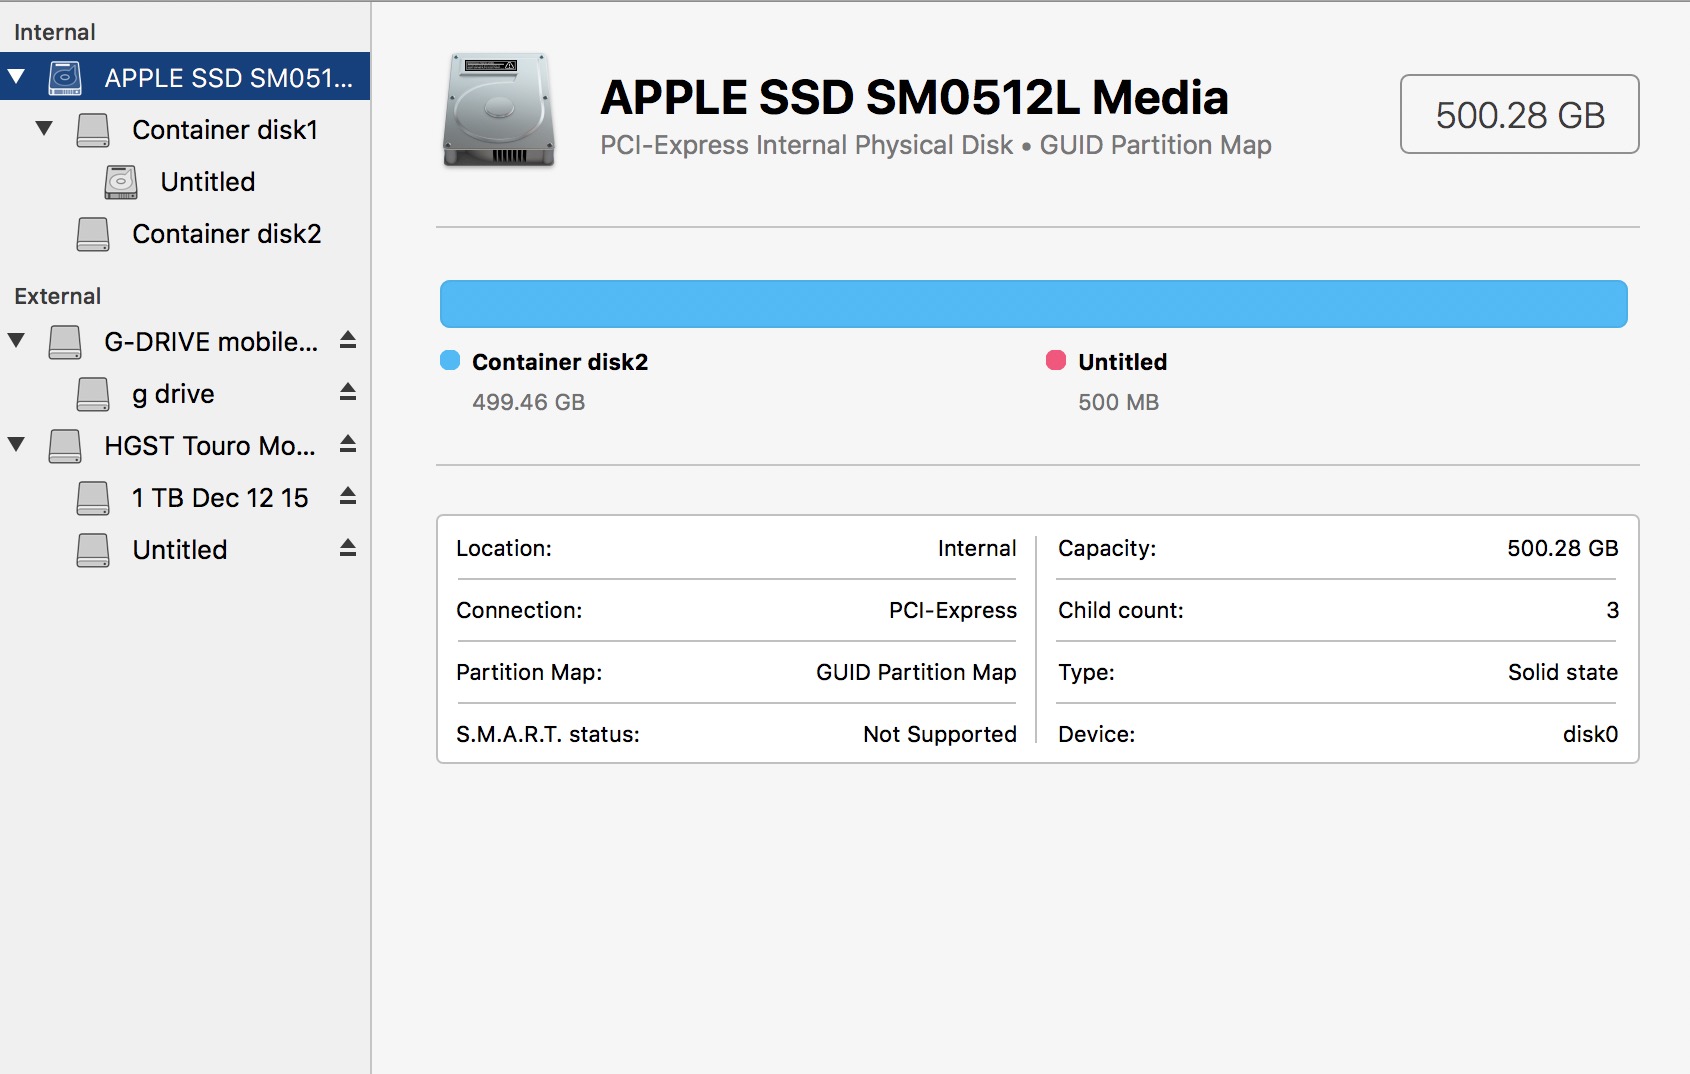Click the Partition Map value GUID Partition Map

(x=916, y=672)
